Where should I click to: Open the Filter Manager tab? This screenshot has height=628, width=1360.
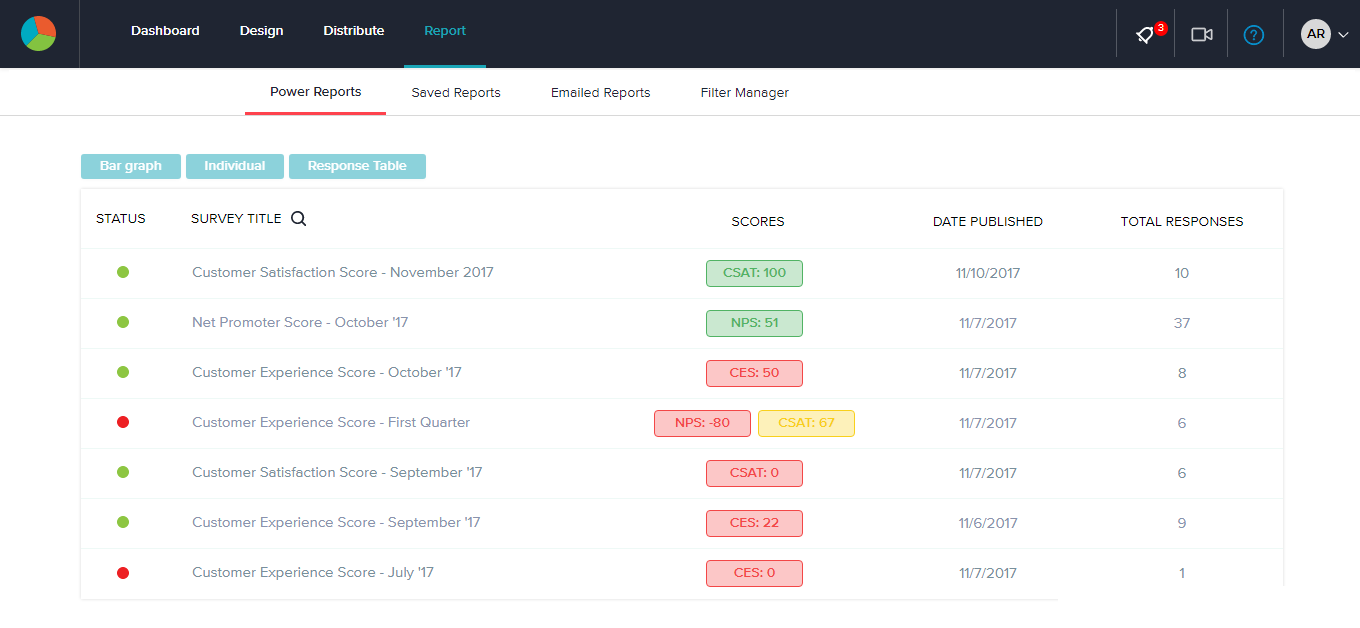(744, 92)
